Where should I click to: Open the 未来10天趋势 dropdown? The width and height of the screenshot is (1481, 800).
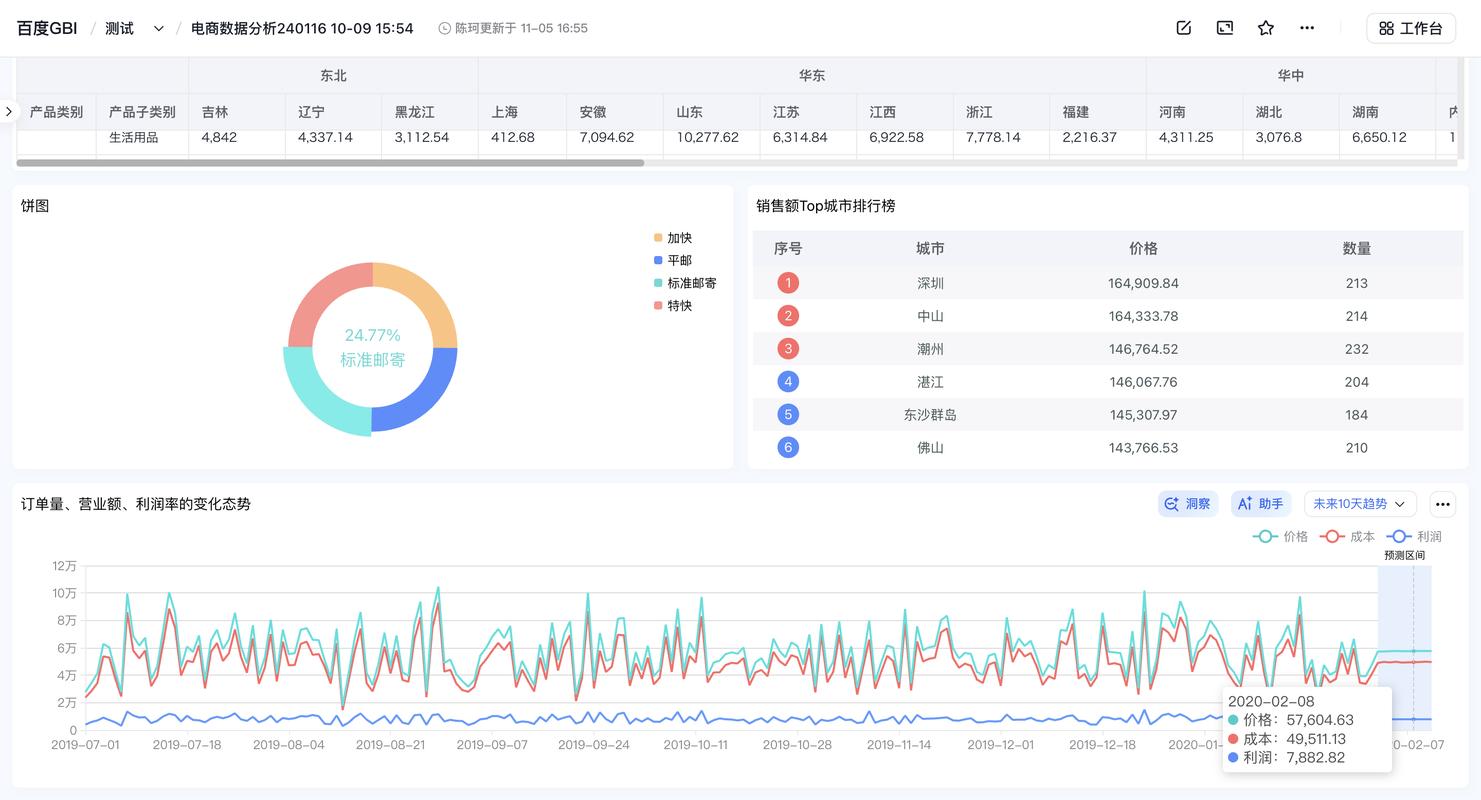pyautogui.click(x=1360, y=504)
